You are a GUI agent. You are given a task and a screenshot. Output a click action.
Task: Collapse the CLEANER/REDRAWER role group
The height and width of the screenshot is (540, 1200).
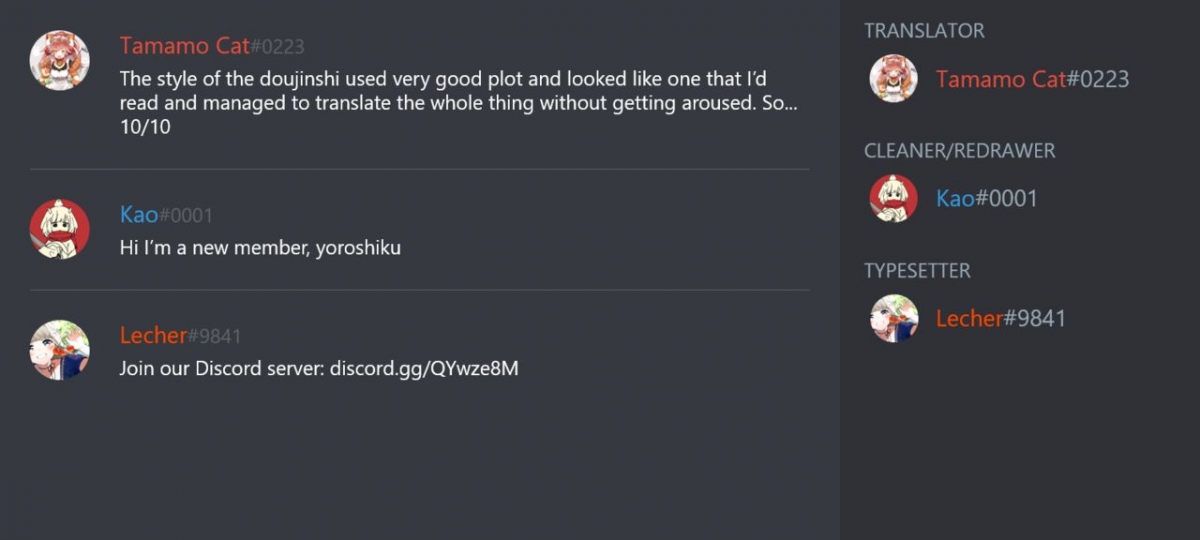[x=959, y=151]
